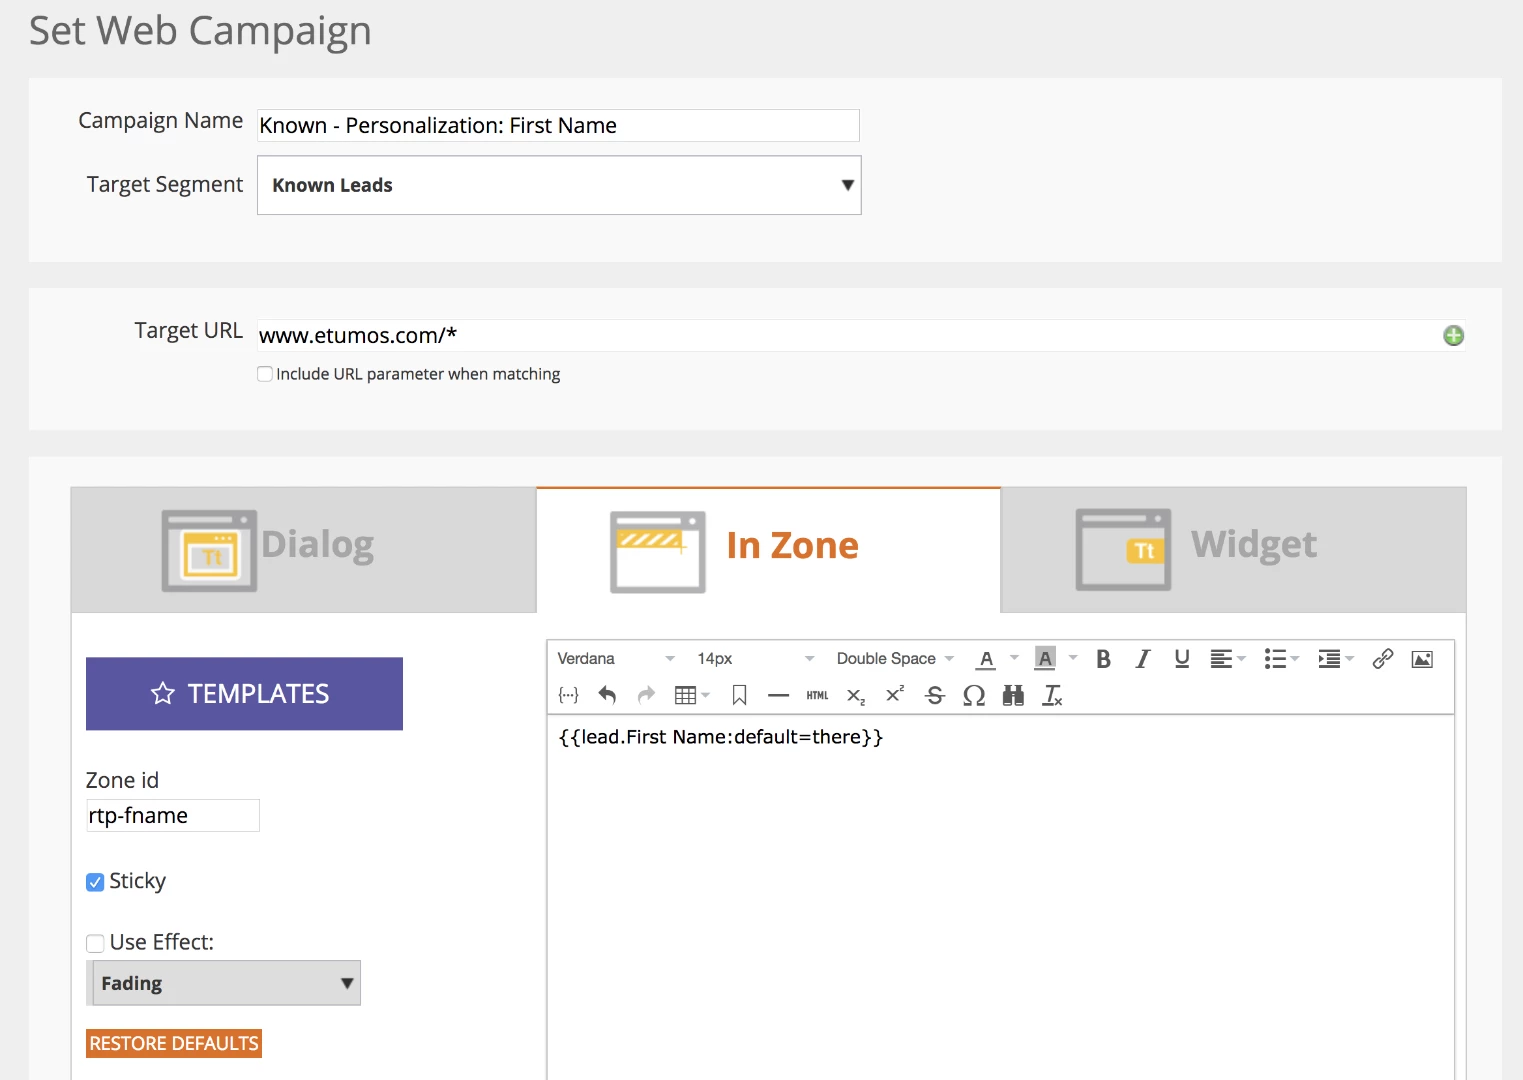The image size is (1523, 1080).
Task: Uncheck the Sticky checkbox
Action: tap(95, 882)
